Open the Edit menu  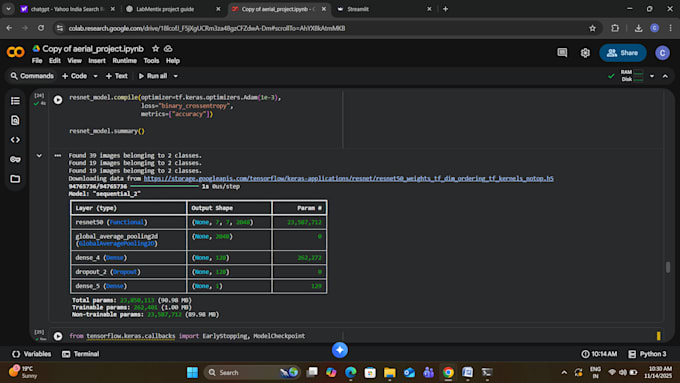coord(55,61)
